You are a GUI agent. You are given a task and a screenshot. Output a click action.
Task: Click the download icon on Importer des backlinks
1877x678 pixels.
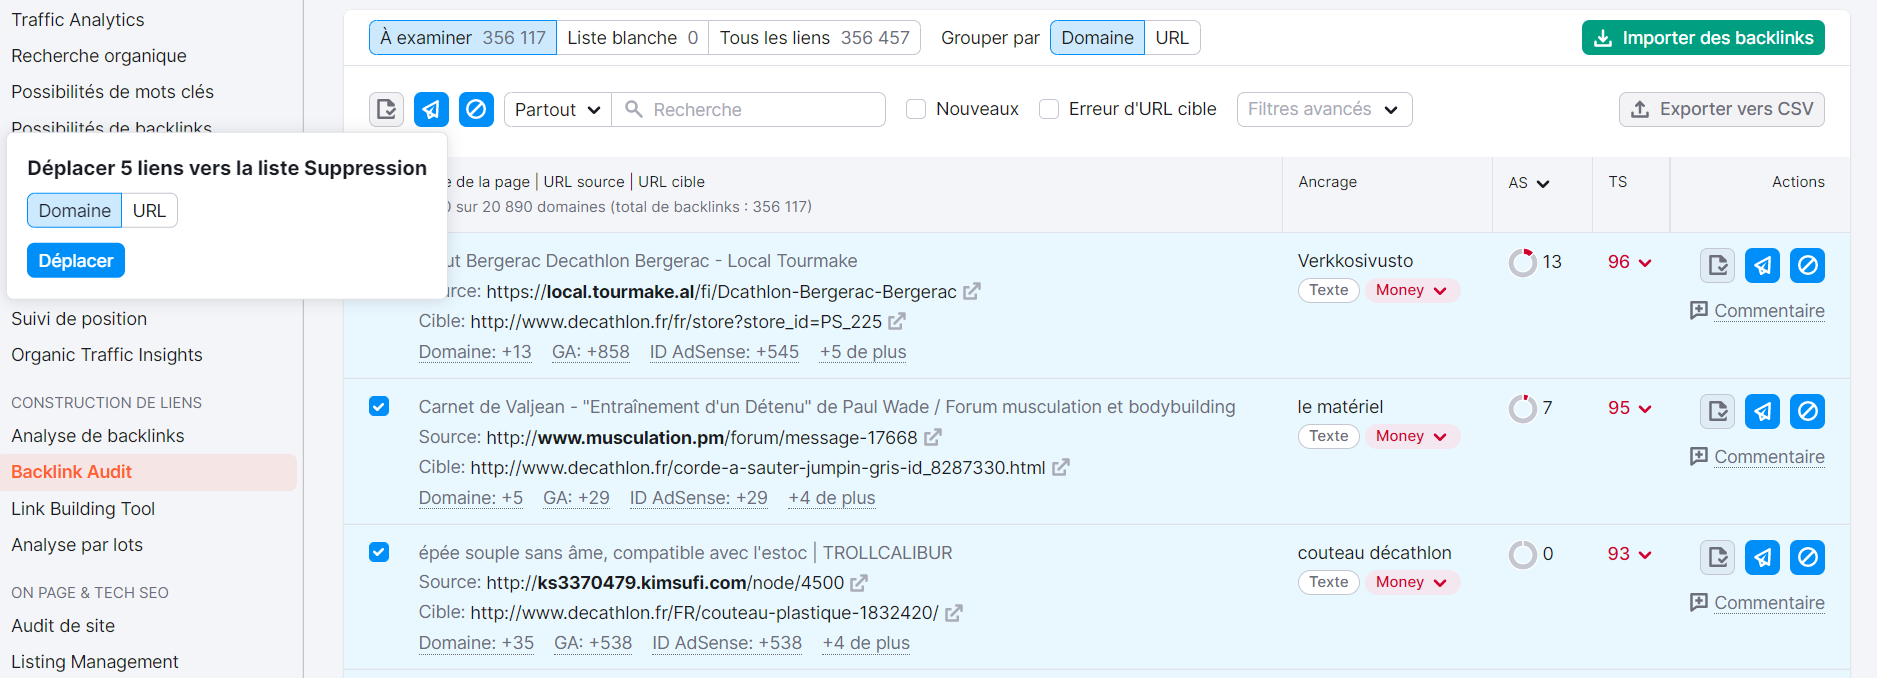(1603, 38)
